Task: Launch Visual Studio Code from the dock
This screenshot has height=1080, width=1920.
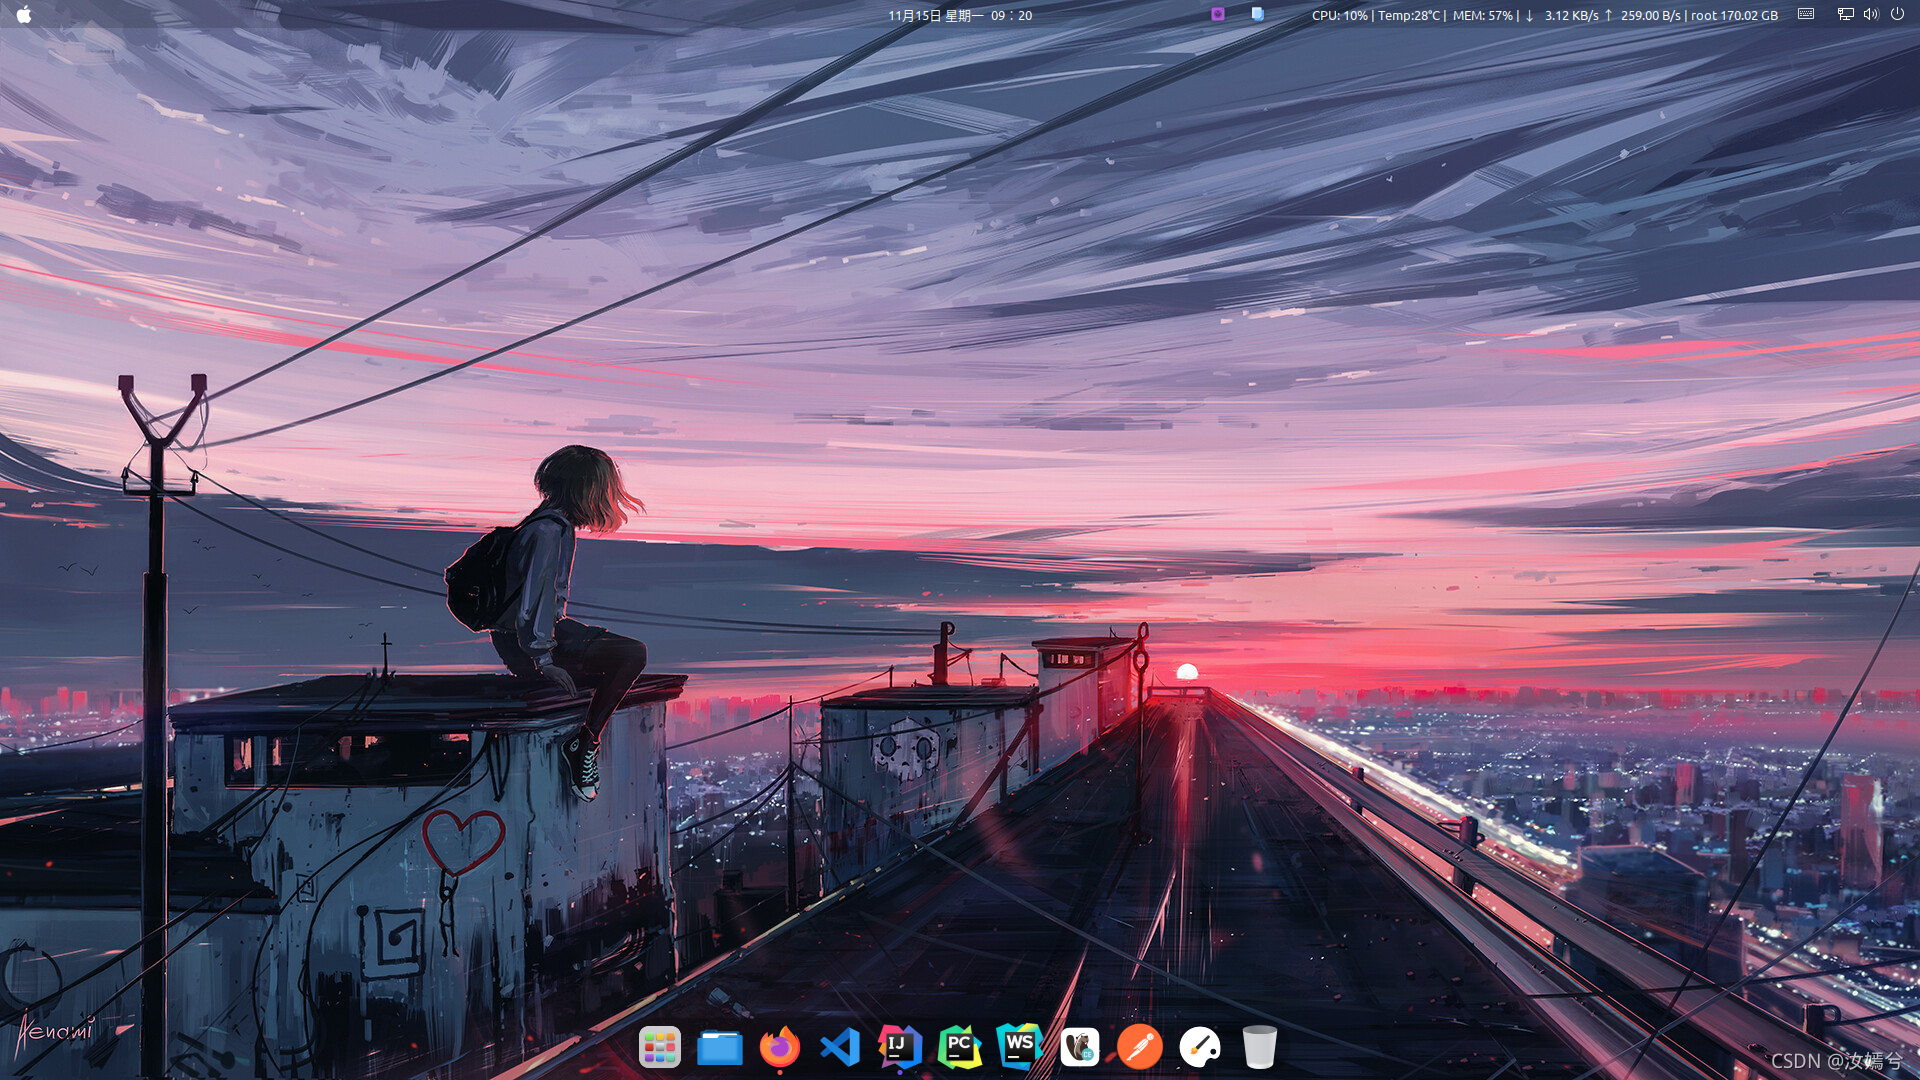Action: (839, 1047)
